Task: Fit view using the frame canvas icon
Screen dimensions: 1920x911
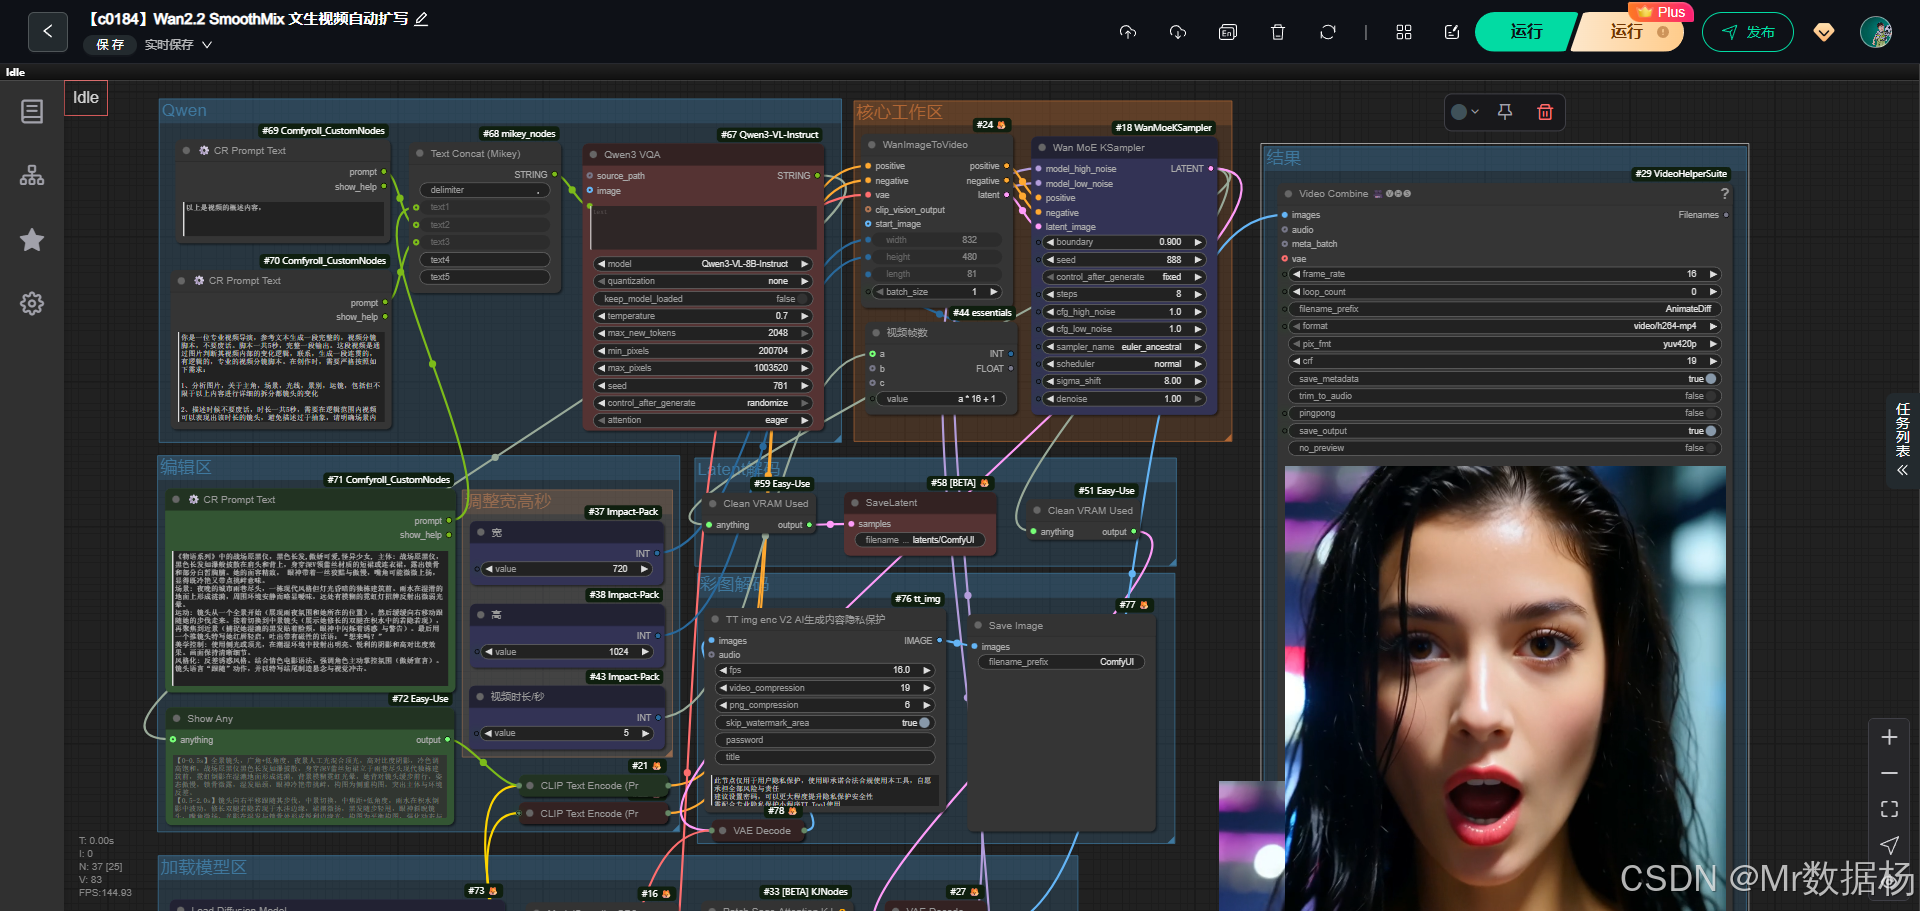Action: click(x=1889, y=809)
